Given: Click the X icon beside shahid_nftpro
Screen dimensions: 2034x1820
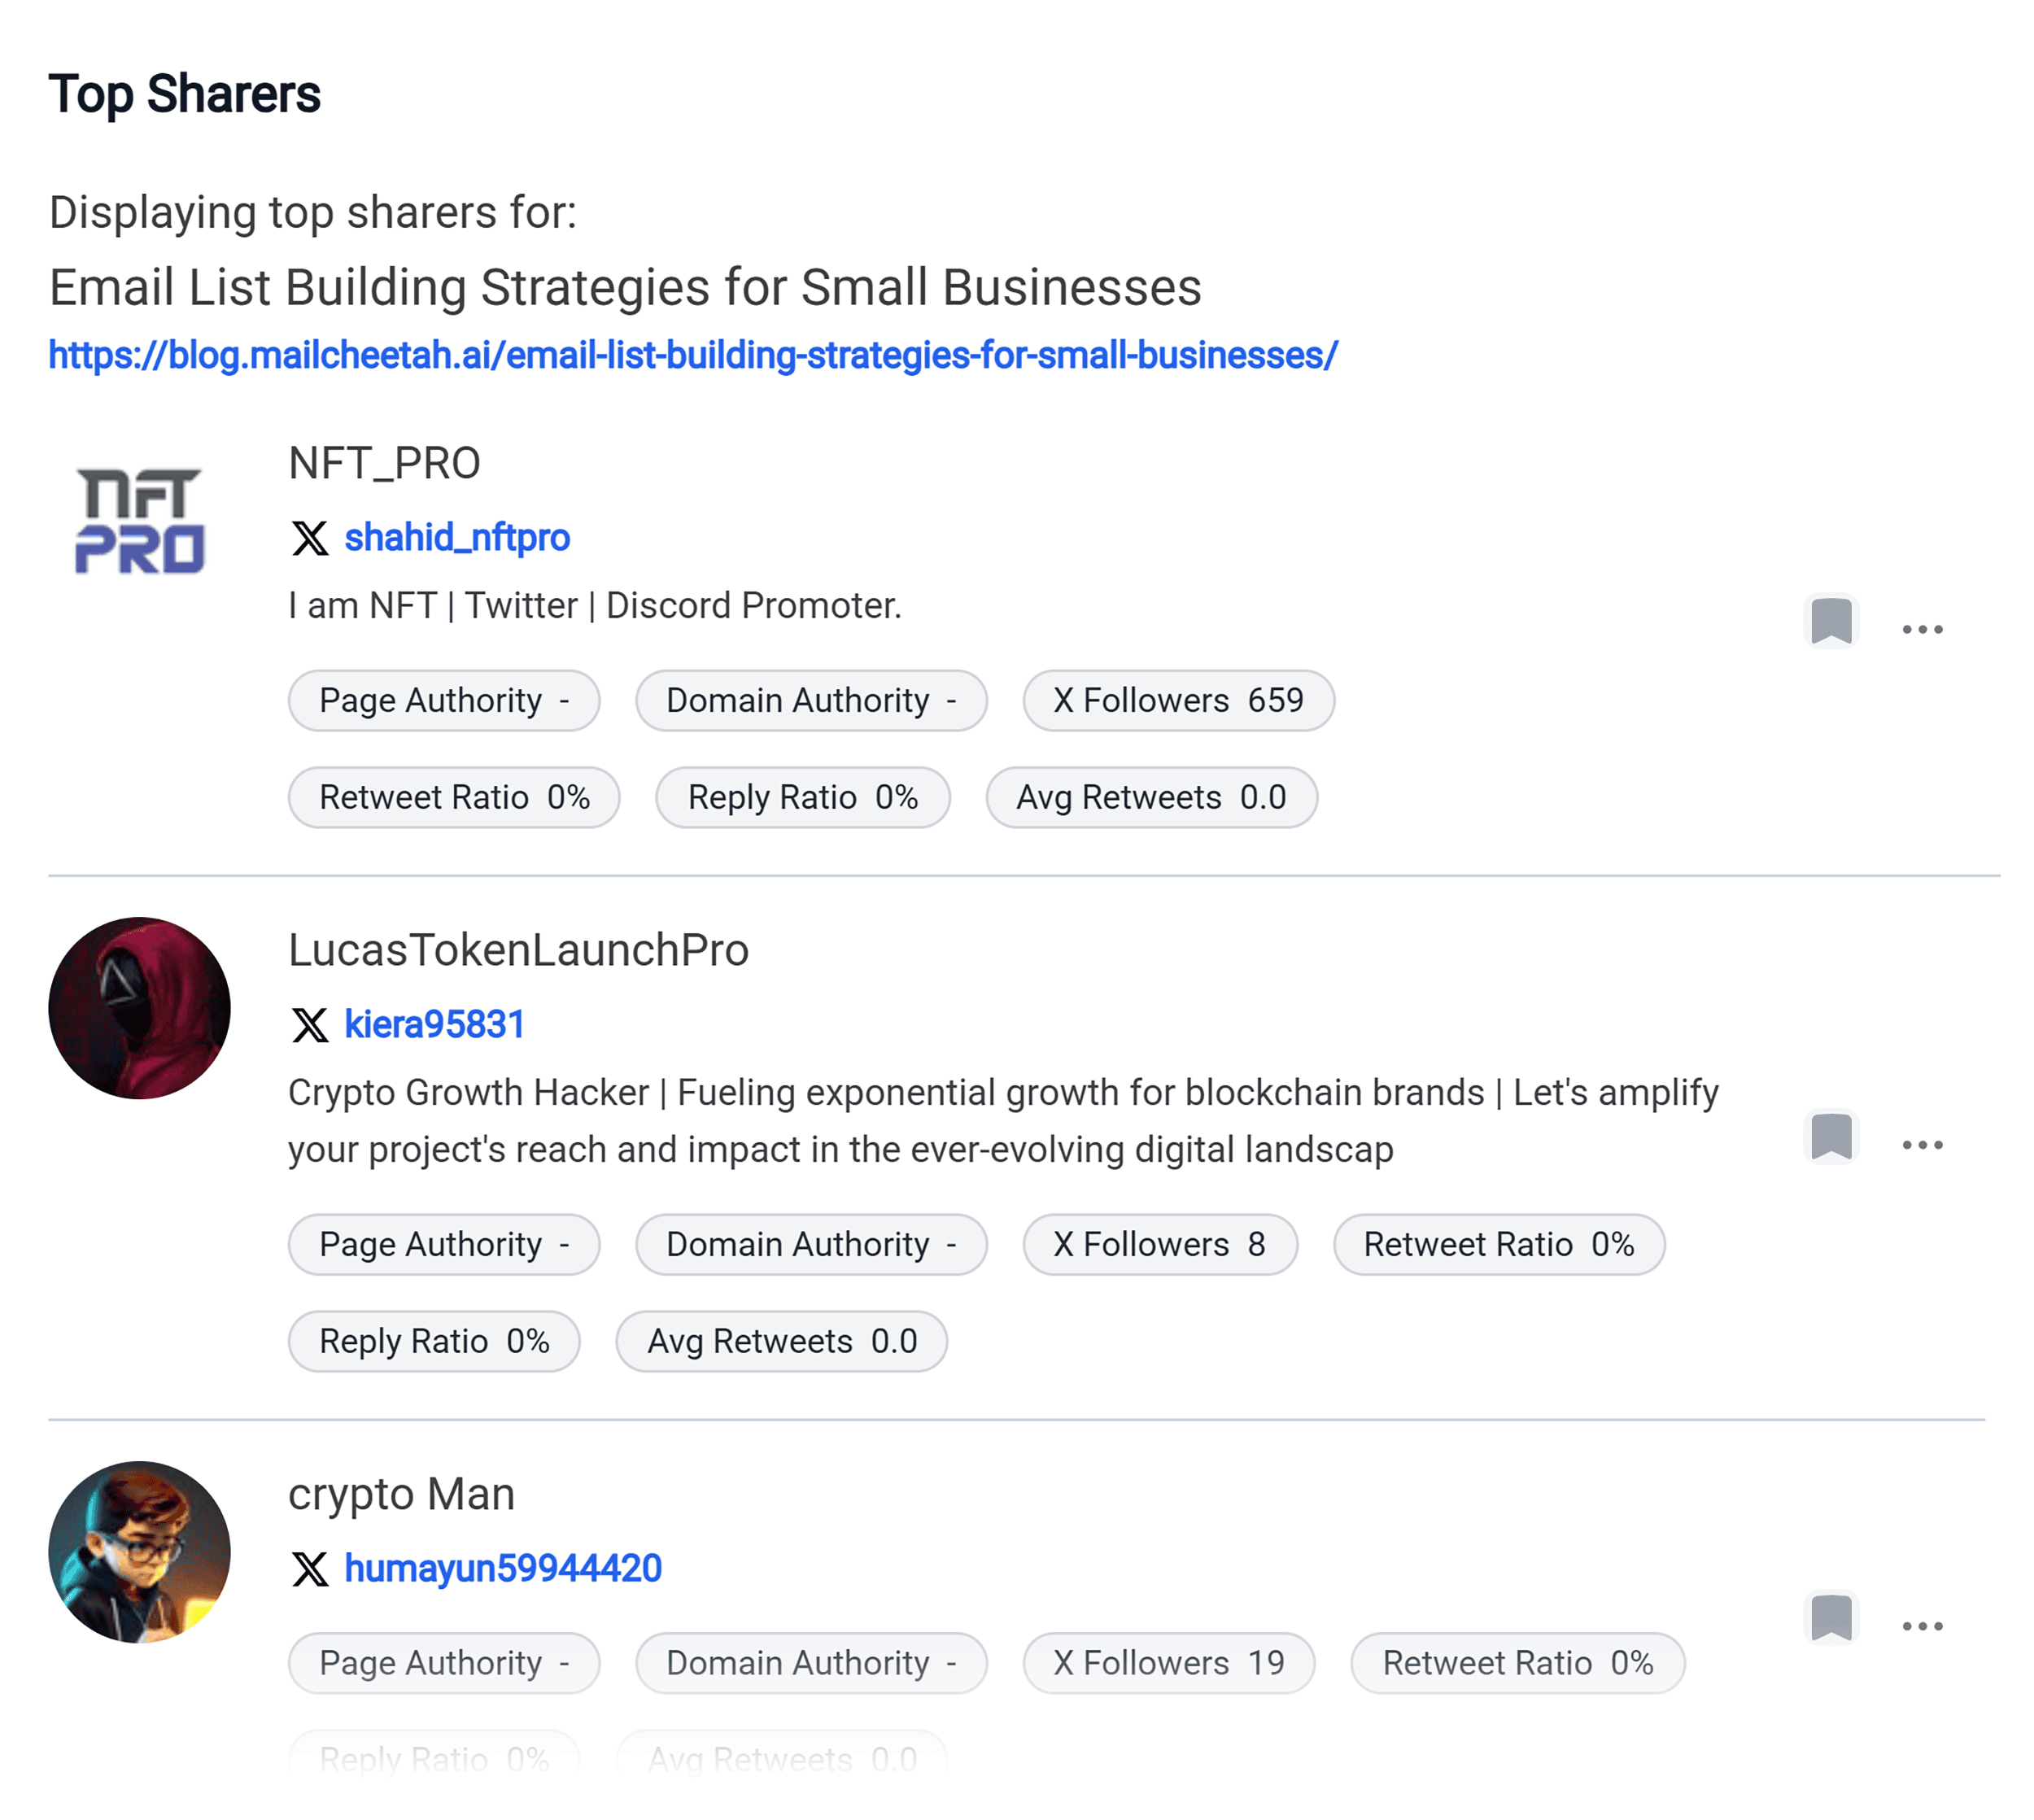Looking at the screenshot, I should [x=310, y=538].
